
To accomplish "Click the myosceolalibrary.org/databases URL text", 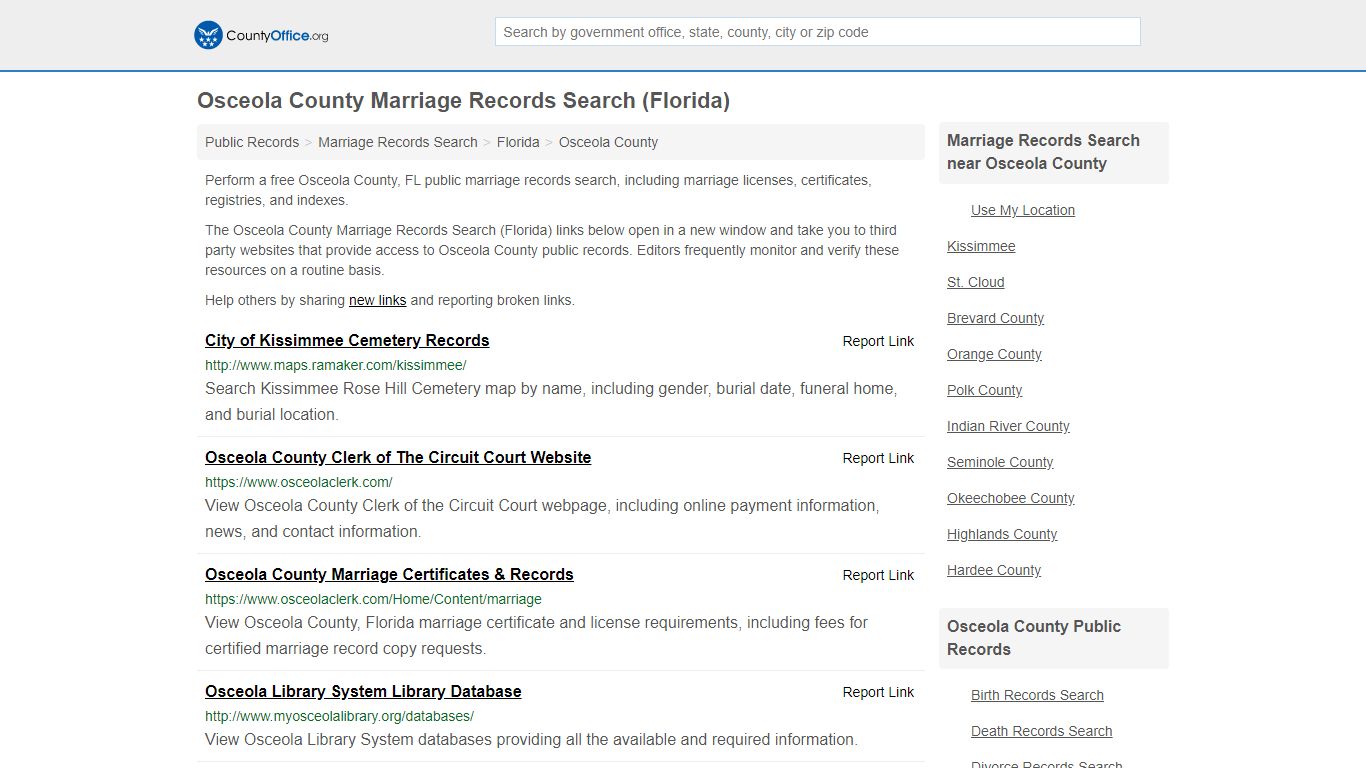I will pos(339,716).
